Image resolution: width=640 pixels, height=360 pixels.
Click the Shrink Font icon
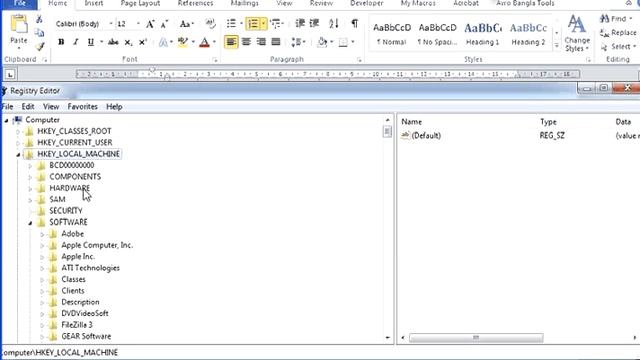pyautogui.click(x=164, y=24)
